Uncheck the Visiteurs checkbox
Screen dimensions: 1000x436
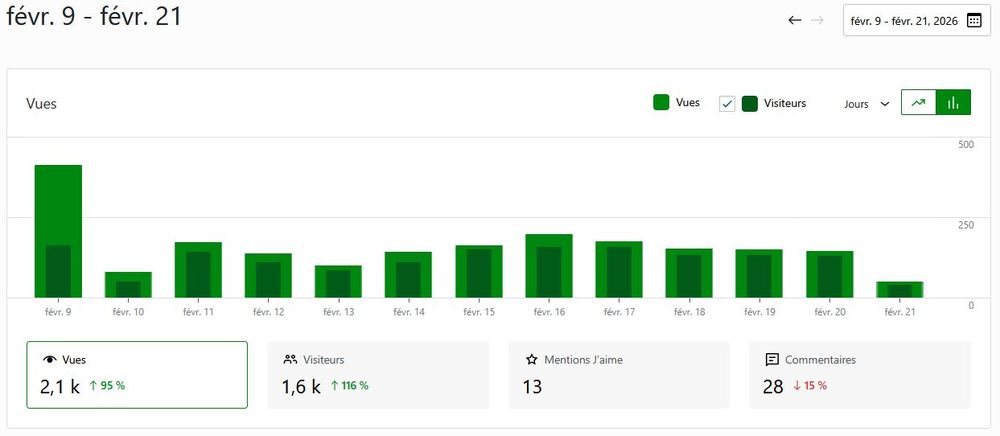tap(728, 103)
